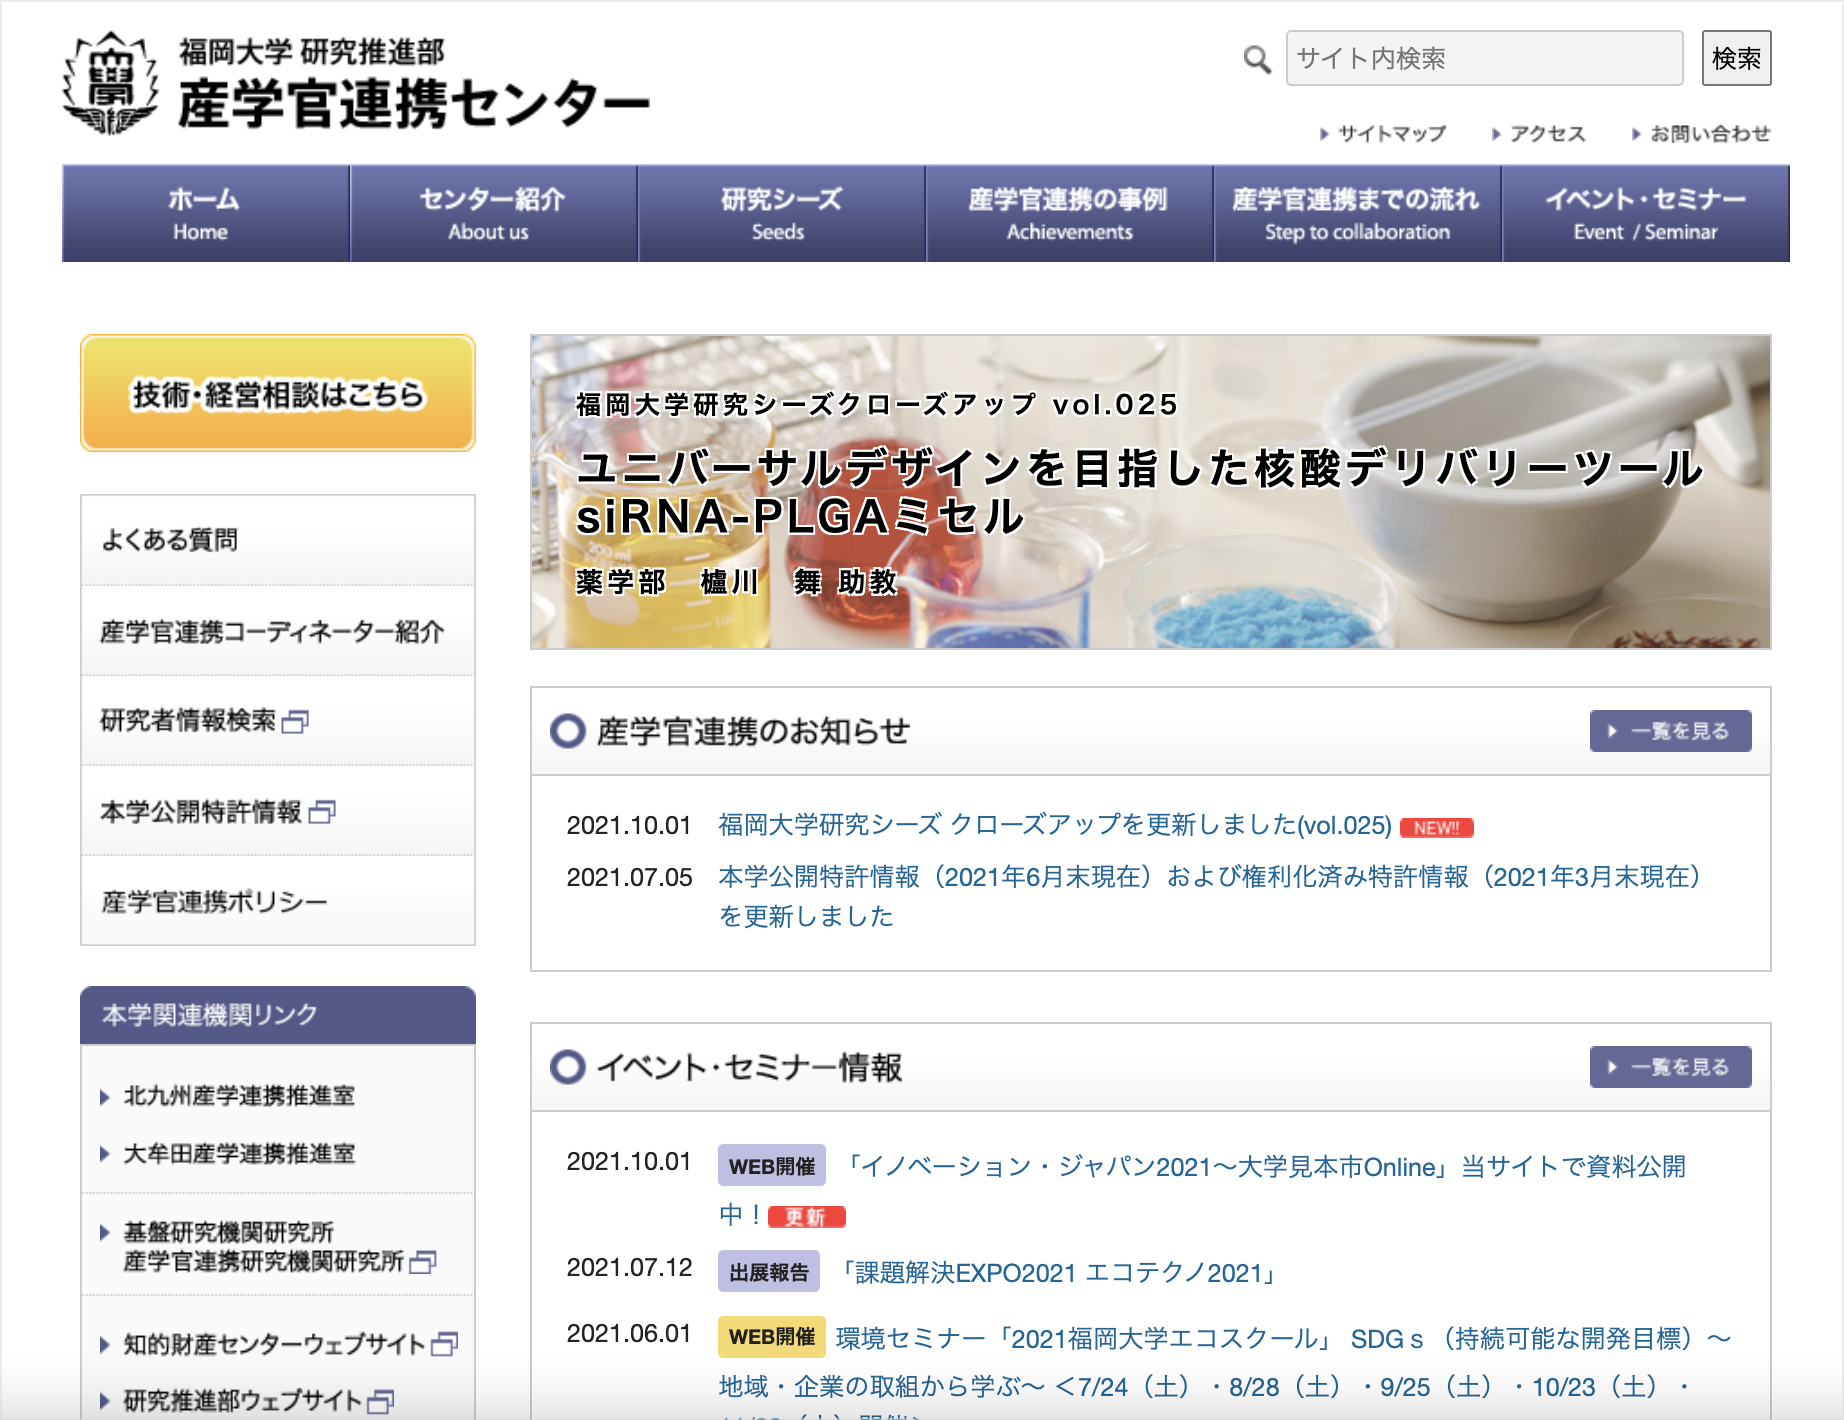
Task: Open イベント・セミナー menu
Action: tap(1646, 214)
